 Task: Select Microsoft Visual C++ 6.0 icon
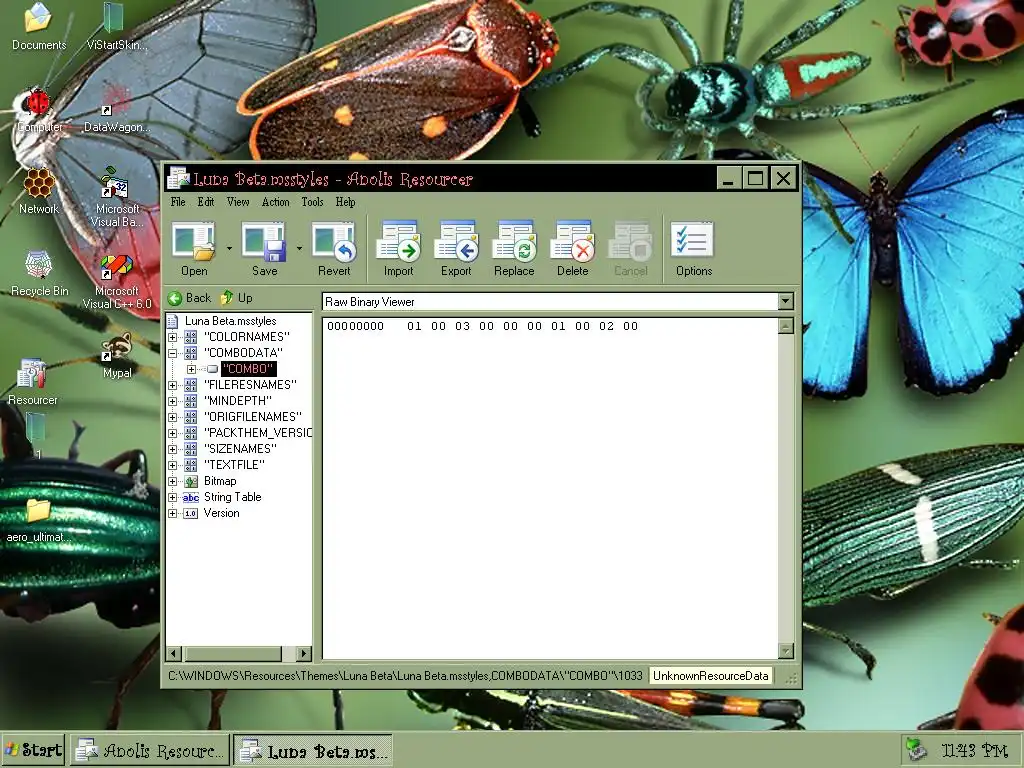point(116,281)
